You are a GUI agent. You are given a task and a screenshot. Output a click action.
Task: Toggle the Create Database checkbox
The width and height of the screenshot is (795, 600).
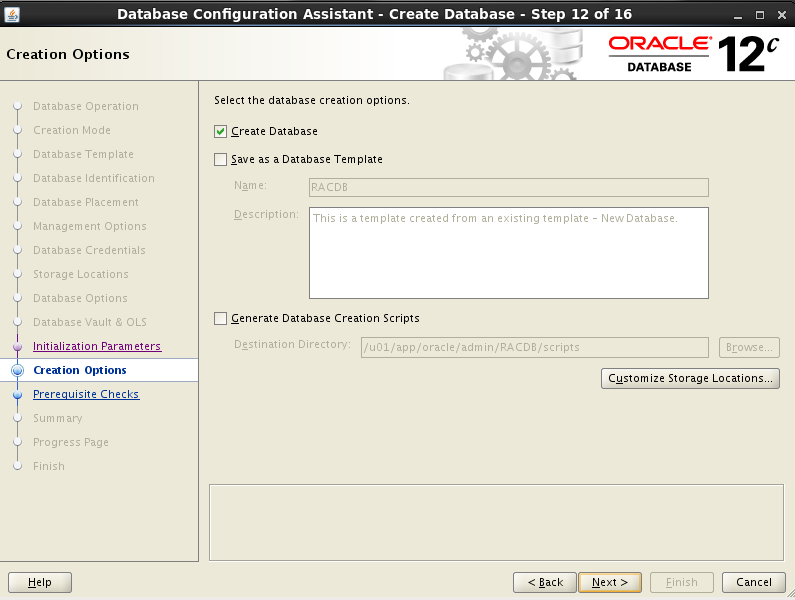[221, 131]
